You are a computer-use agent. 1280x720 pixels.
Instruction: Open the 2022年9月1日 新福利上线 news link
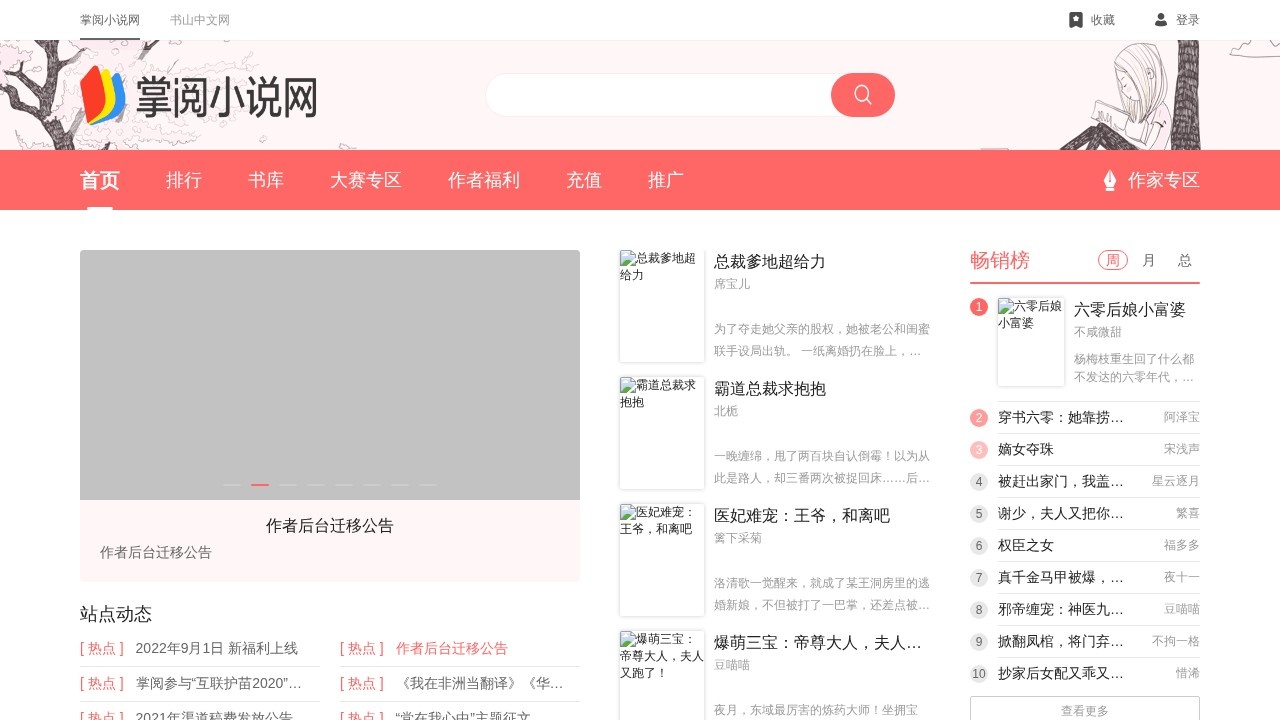click(217, 648)
